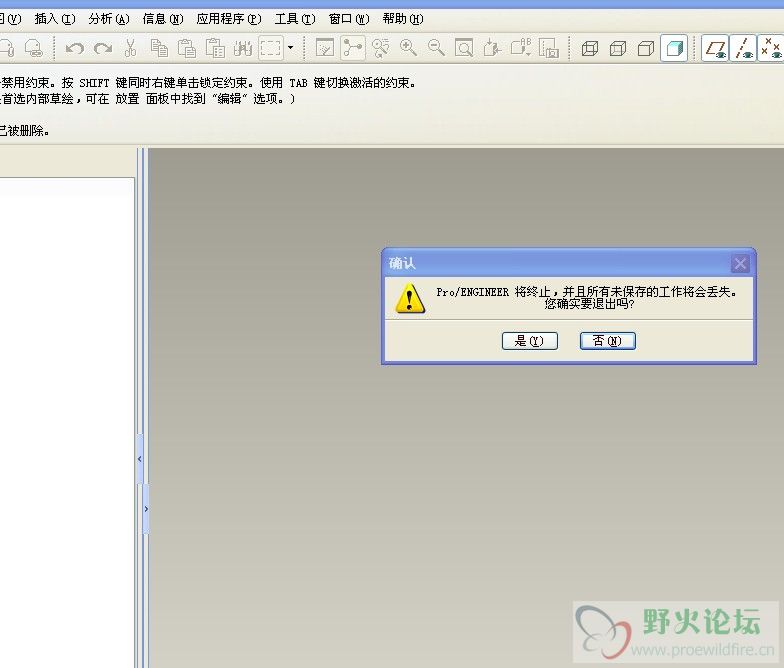Click the Reorient view icon
The width and height of the screenshot is (784, 668).
[x=492, y=48]
